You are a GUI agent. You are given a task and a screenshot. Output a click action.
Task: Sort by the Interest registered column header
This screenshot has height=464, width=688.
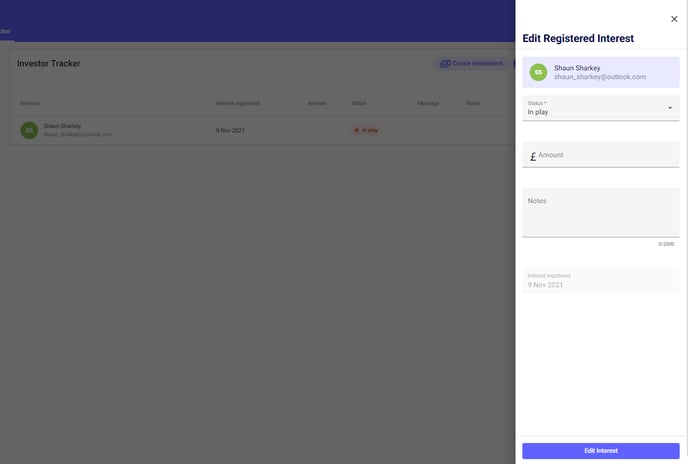(237, 103)
